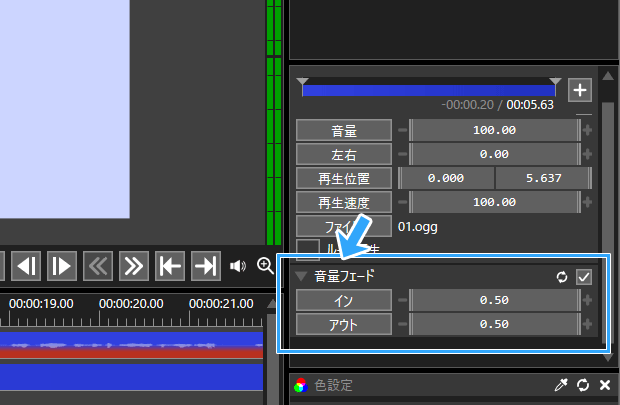Collapse the 音量フェード section triangle
Viewport: 620px width, 405px height.
pos(301,276)
